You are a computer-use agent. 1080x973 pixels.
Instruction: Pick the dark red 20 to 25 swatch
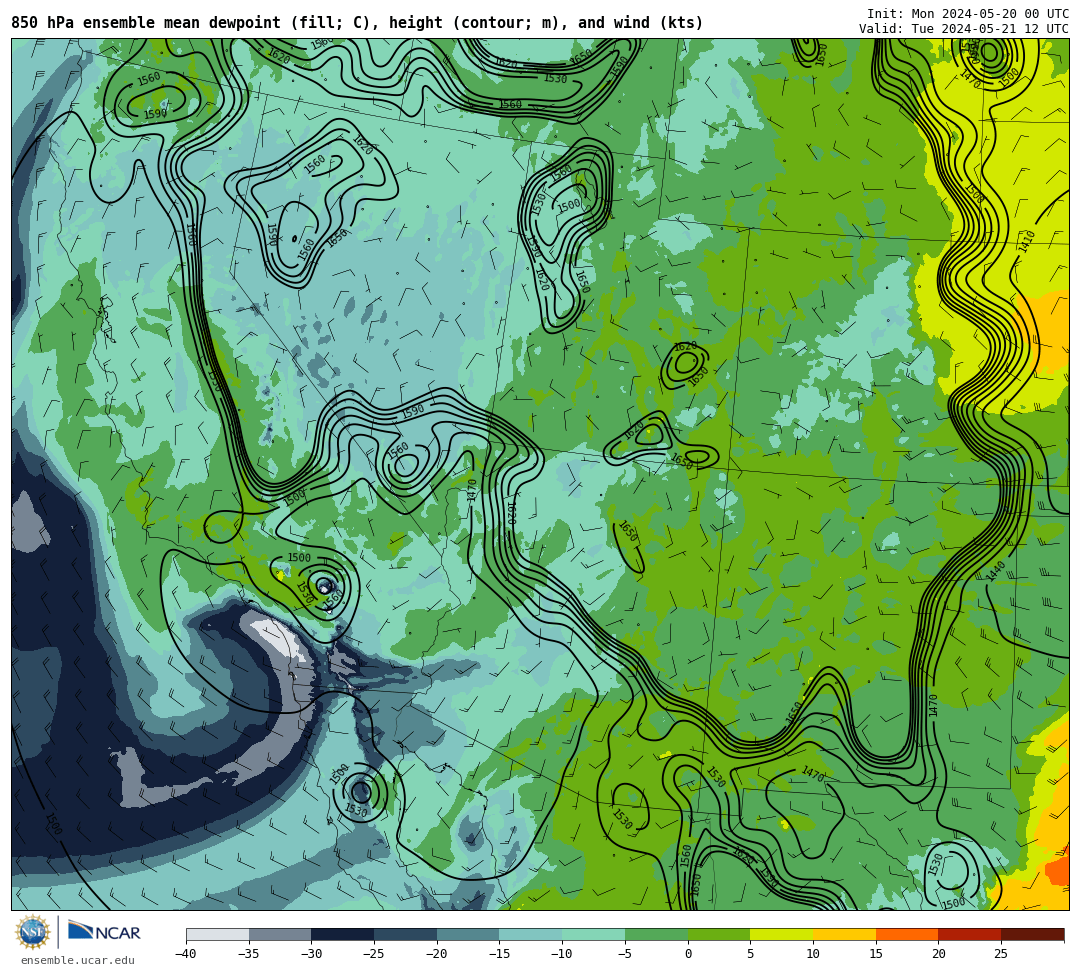[x=970, y=934]
